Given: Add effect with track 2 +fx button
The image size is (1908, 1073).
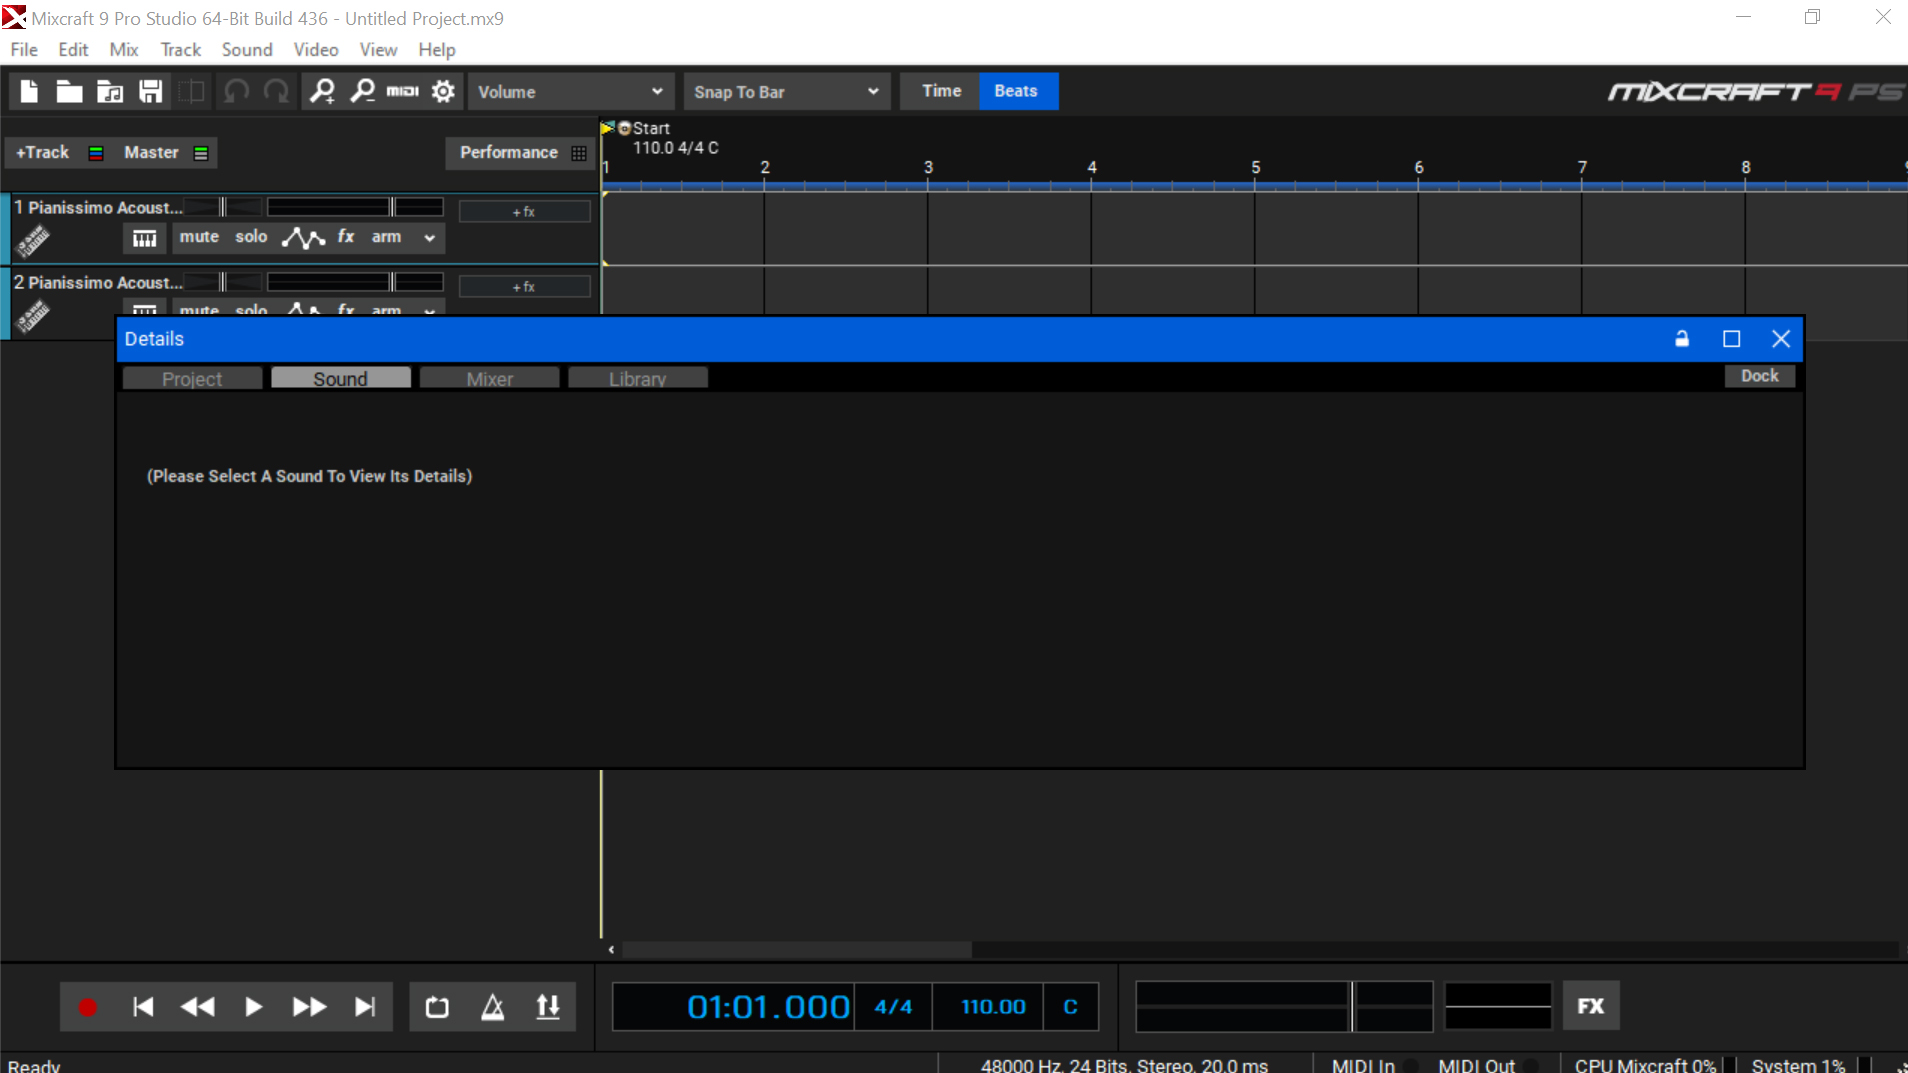Looking at the screenshot, I should pyautogui.click(x=524, y=286).
